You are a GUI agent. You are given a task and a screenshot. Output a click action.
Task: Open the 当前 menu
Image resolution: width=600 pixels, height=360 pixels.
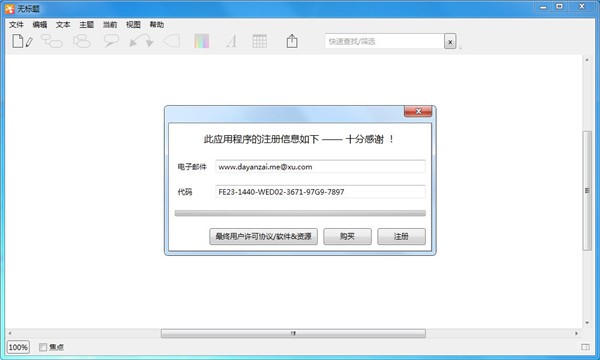click(110, 24)
